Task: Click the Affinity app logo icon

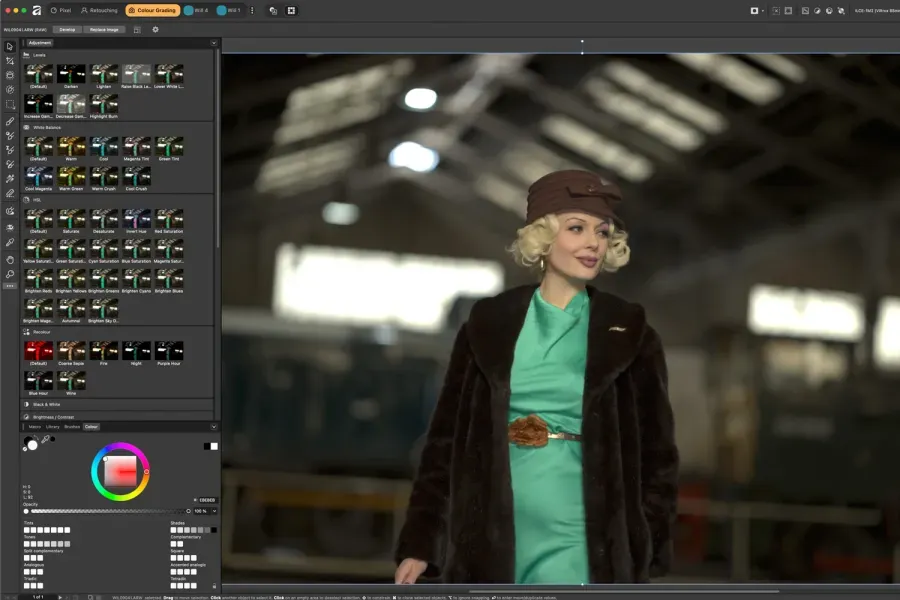Action: (36, 10)
